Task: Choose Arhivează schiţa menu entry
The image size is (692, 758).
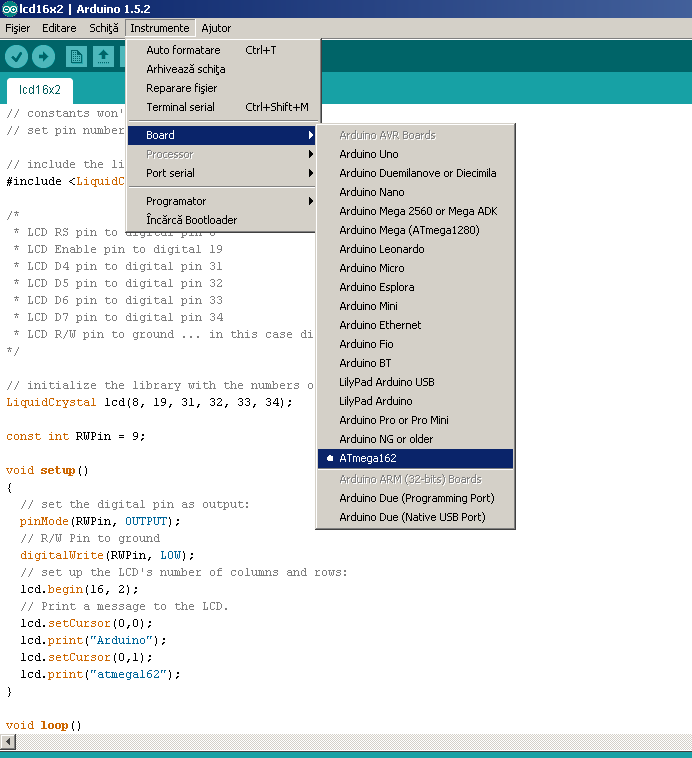Action: (x=222, y=69)
